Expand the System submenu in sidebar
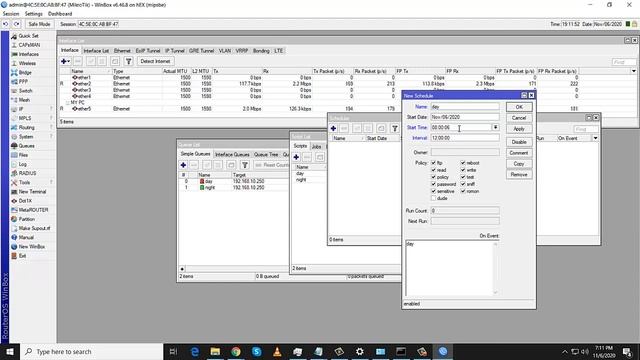 click(x=51, y=136)
